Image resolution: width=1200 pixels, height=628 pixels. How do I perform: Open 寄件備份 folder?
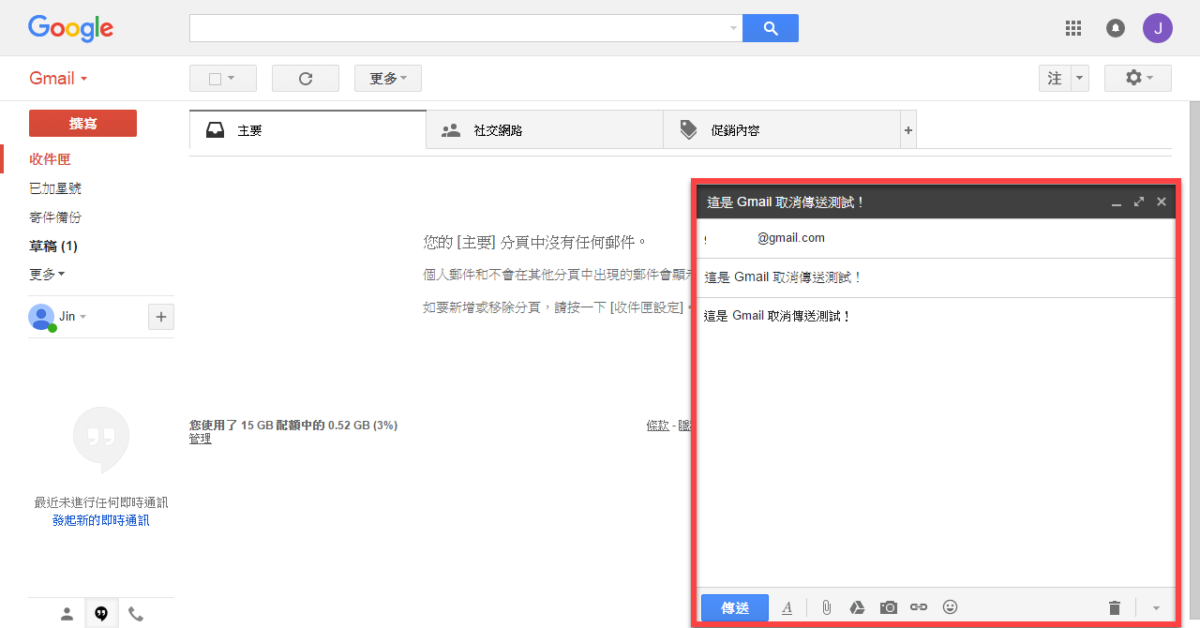pyautogui.click(x=55, y=217)
